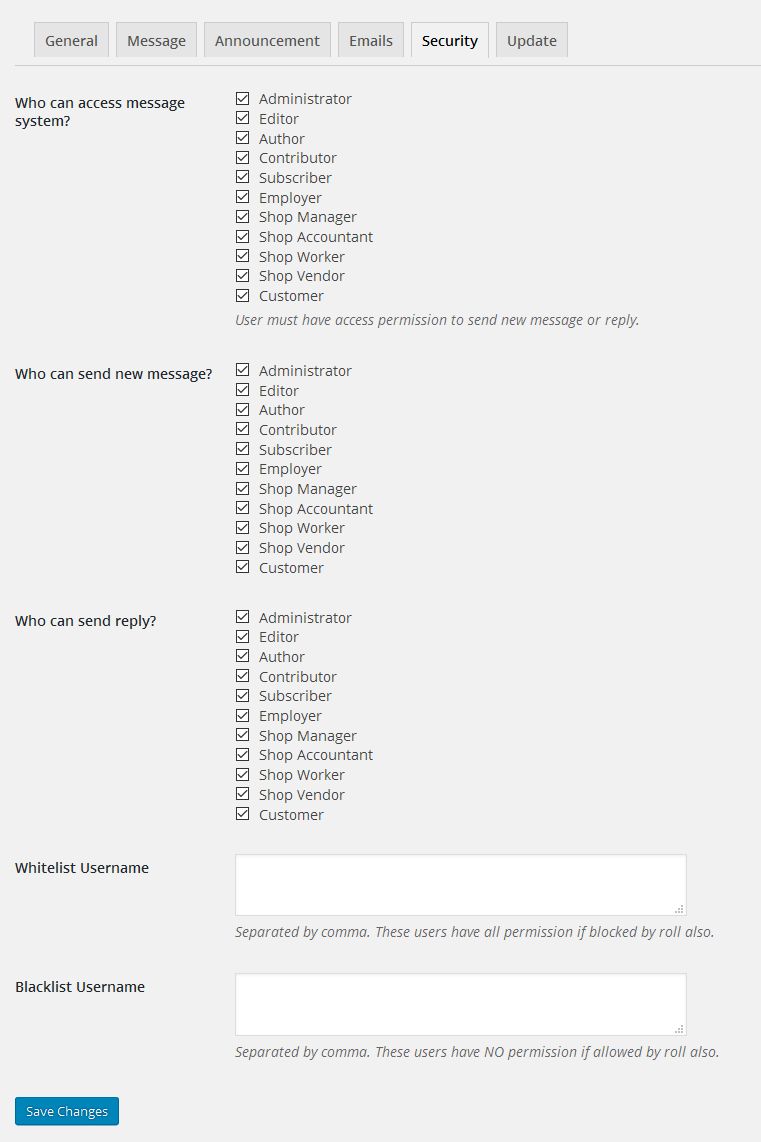Screen dimensions: 761x1142
Task: Uncheck Shop Accountant under send reply
Action: 242,754
